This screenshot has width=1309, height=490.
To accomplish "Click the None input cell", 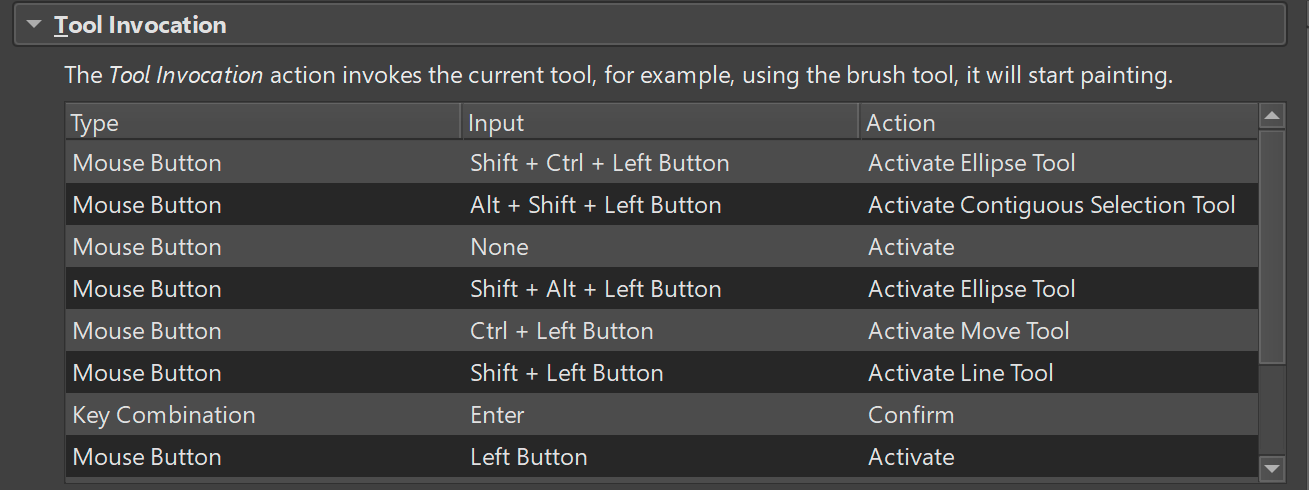I will pyautogui.click(x=499, y=247).
